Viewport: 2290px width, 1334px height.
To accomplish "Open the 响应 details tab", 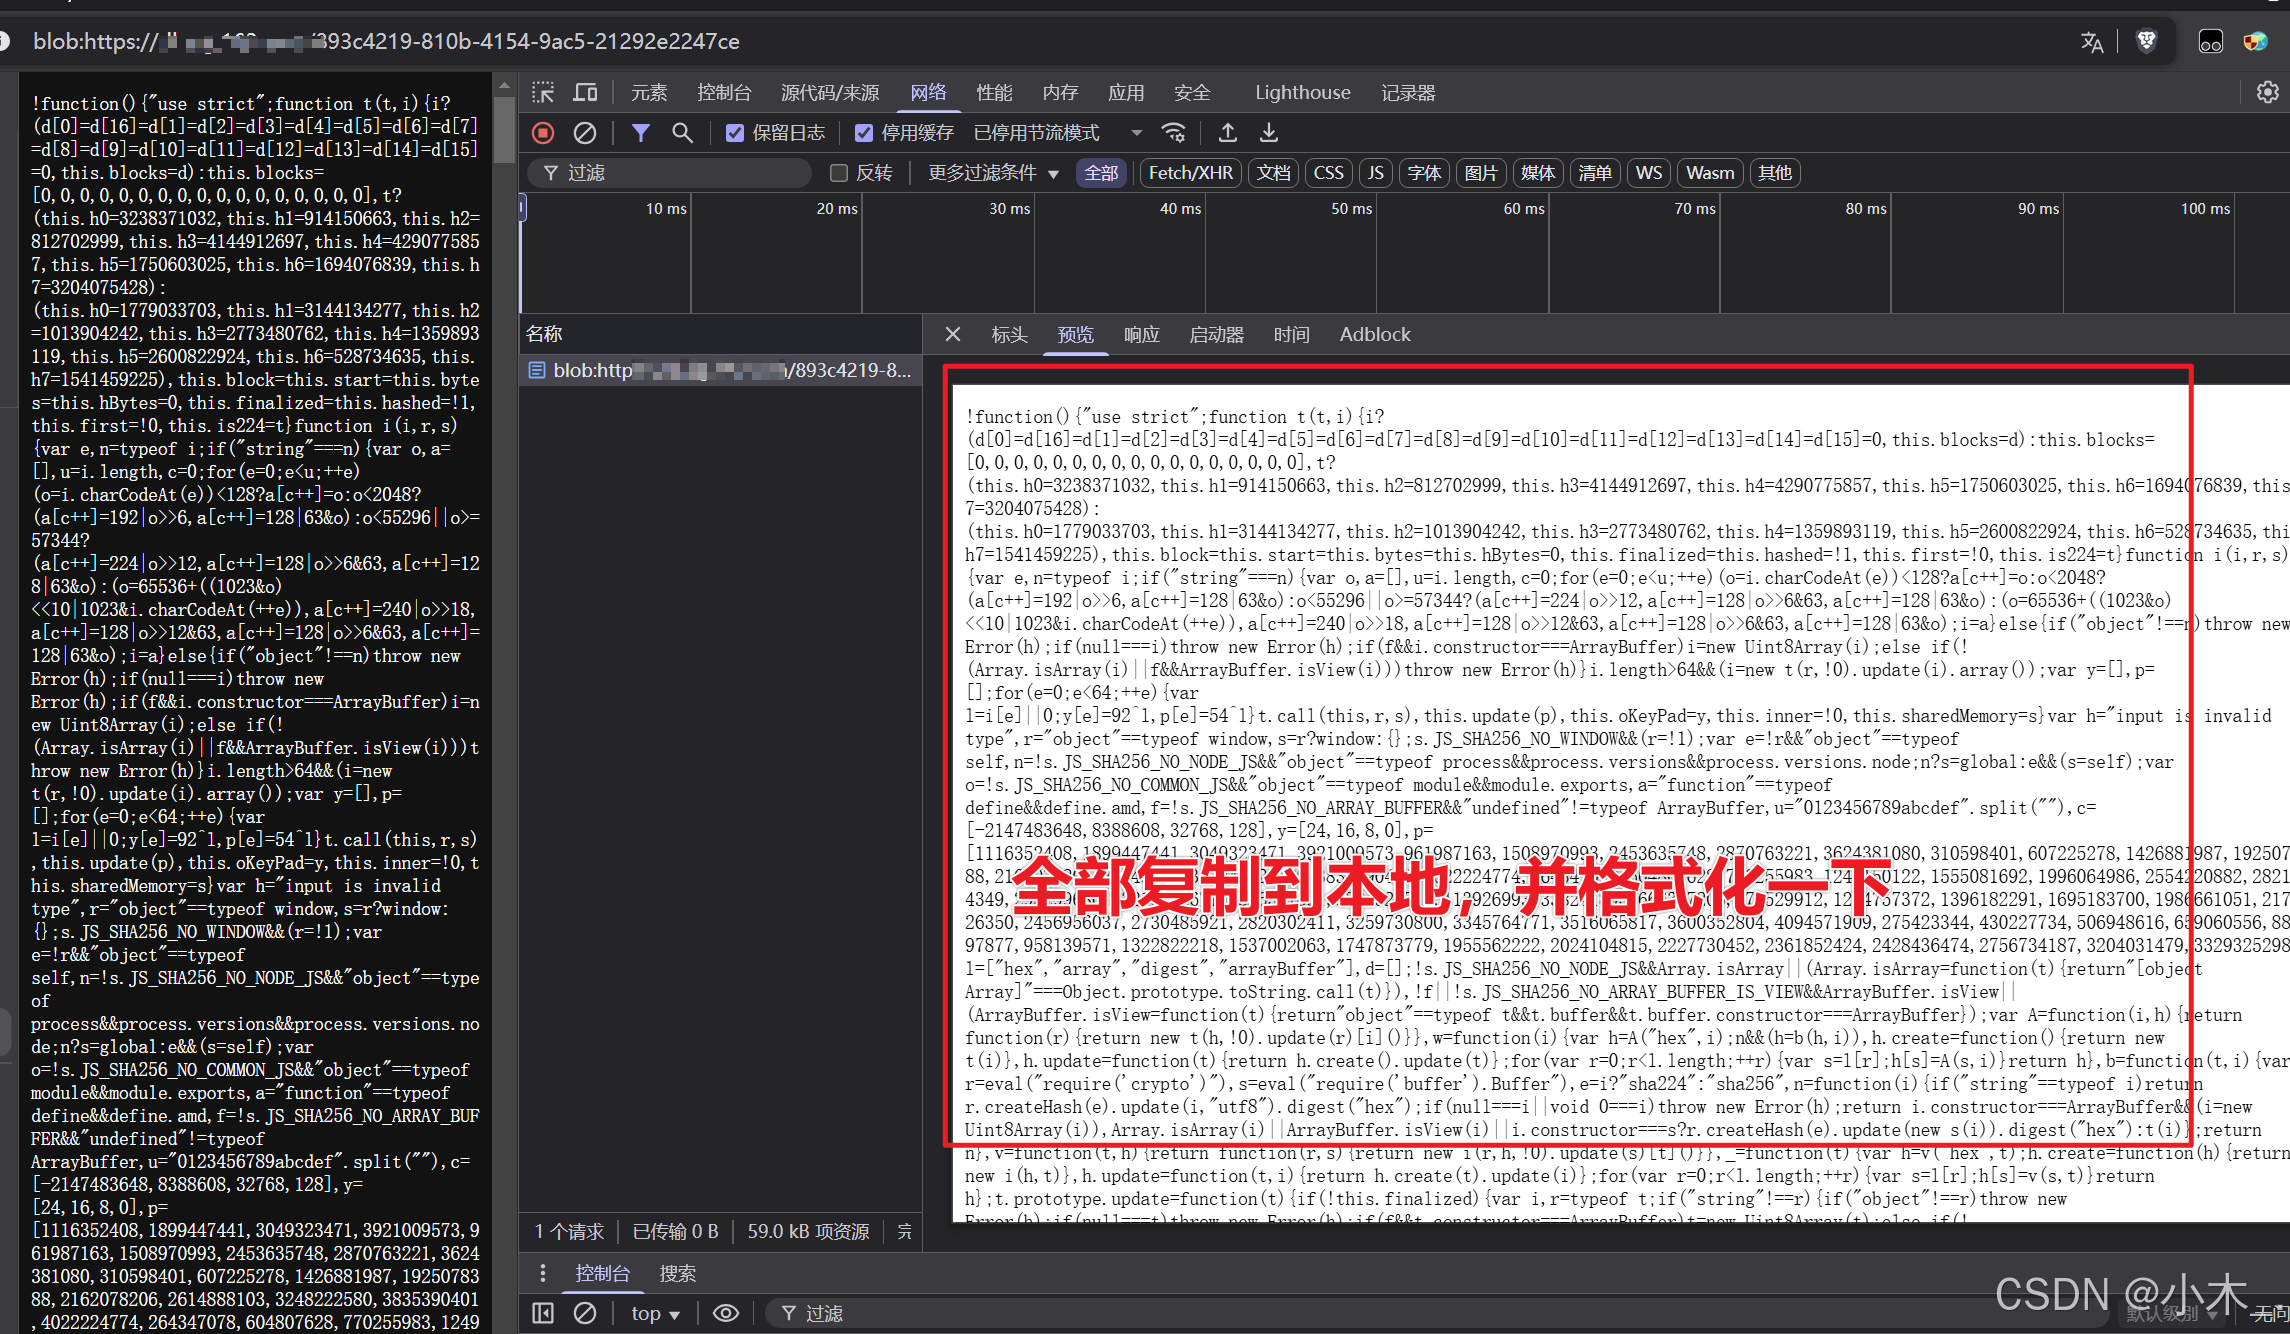I will 1141,334.
